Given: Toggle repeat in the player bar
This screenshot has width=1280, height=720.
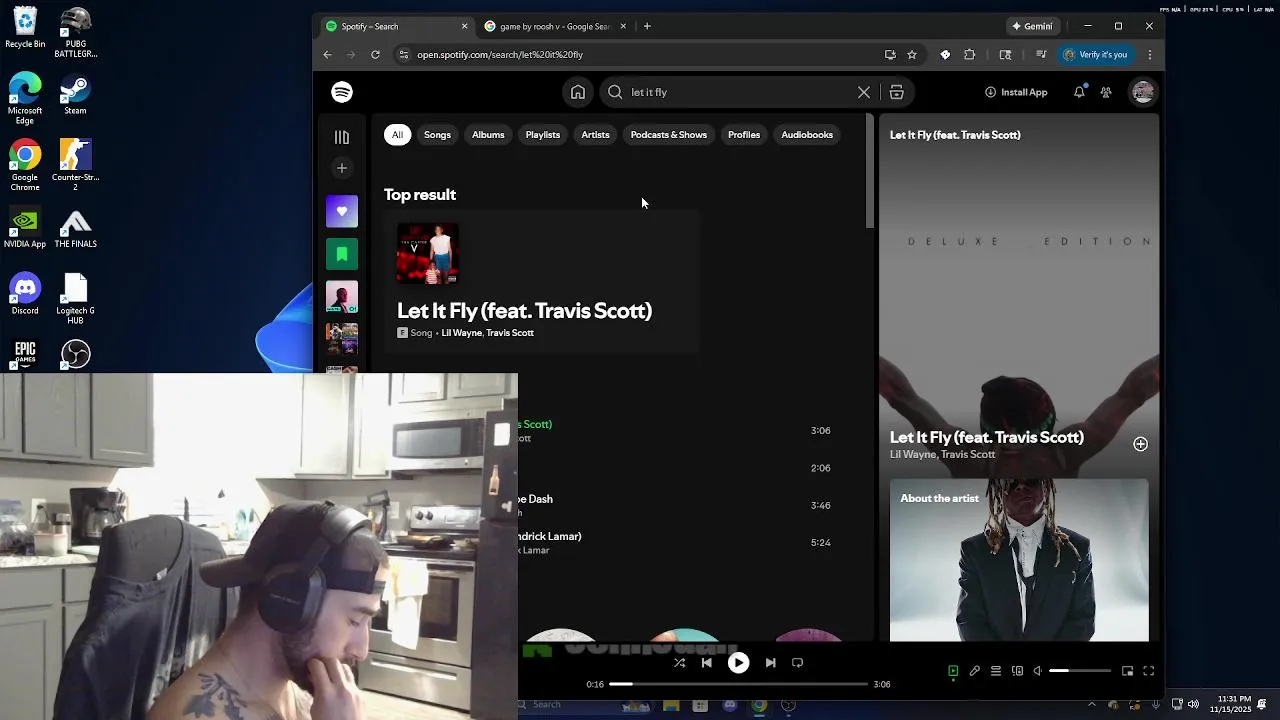Looking at the screenshot, I should [797, 662].
